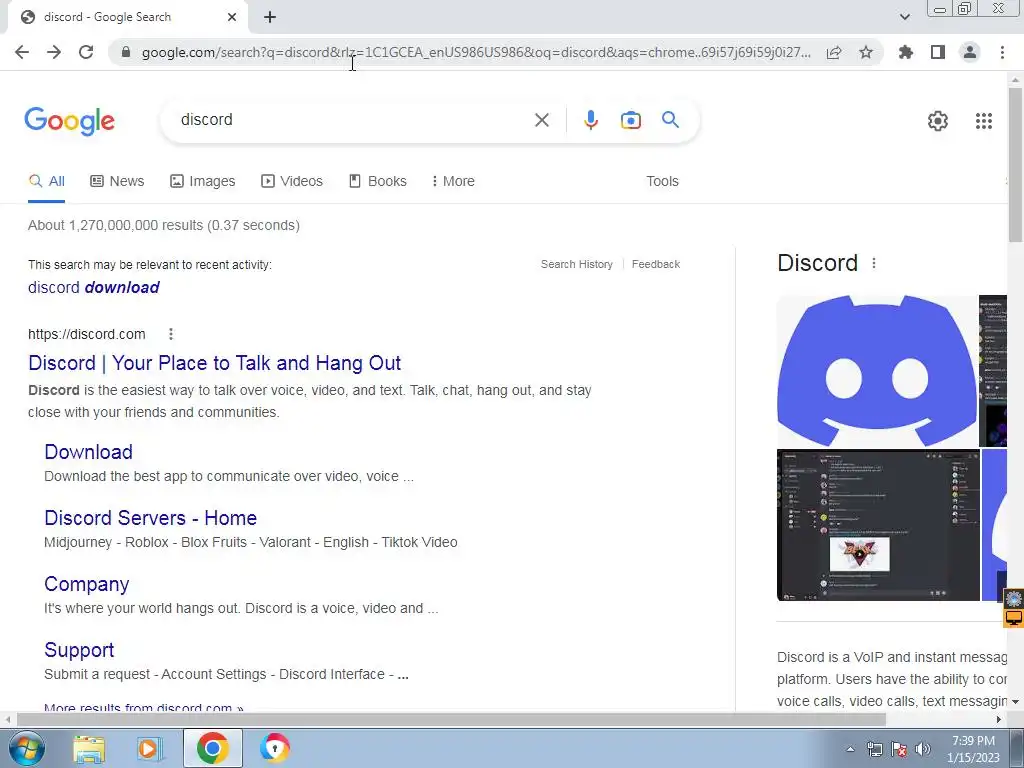Open the Discord knowledge panel options menu

[x=874, y=263]
